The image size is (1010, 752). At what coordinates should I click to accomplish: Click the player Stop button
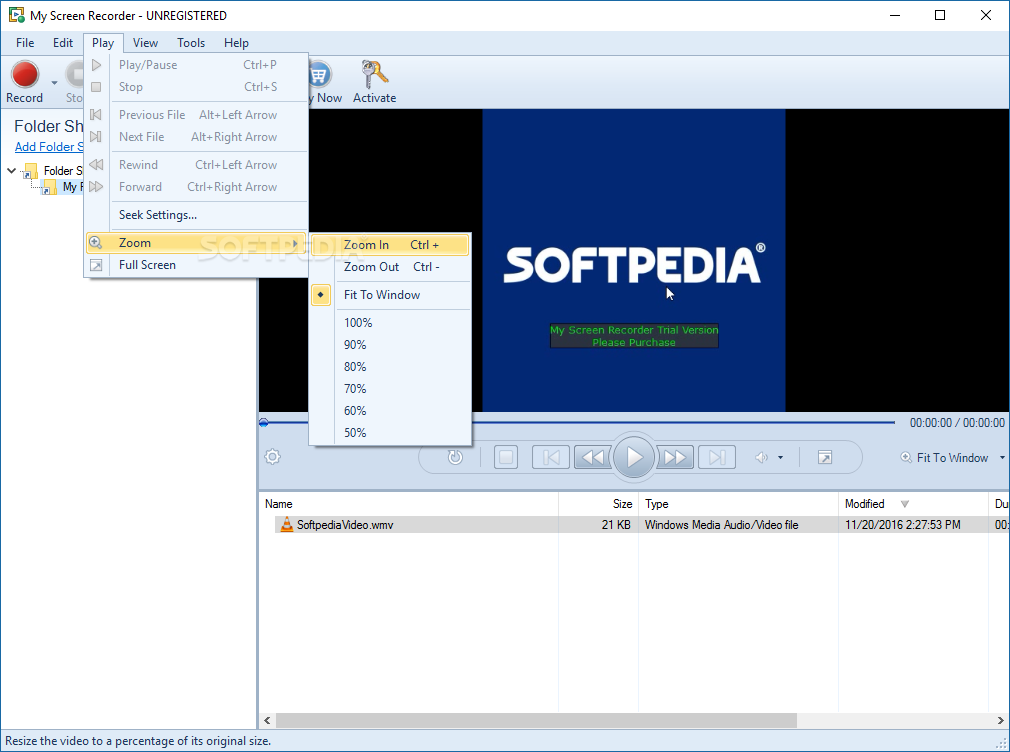coord(506,458)
